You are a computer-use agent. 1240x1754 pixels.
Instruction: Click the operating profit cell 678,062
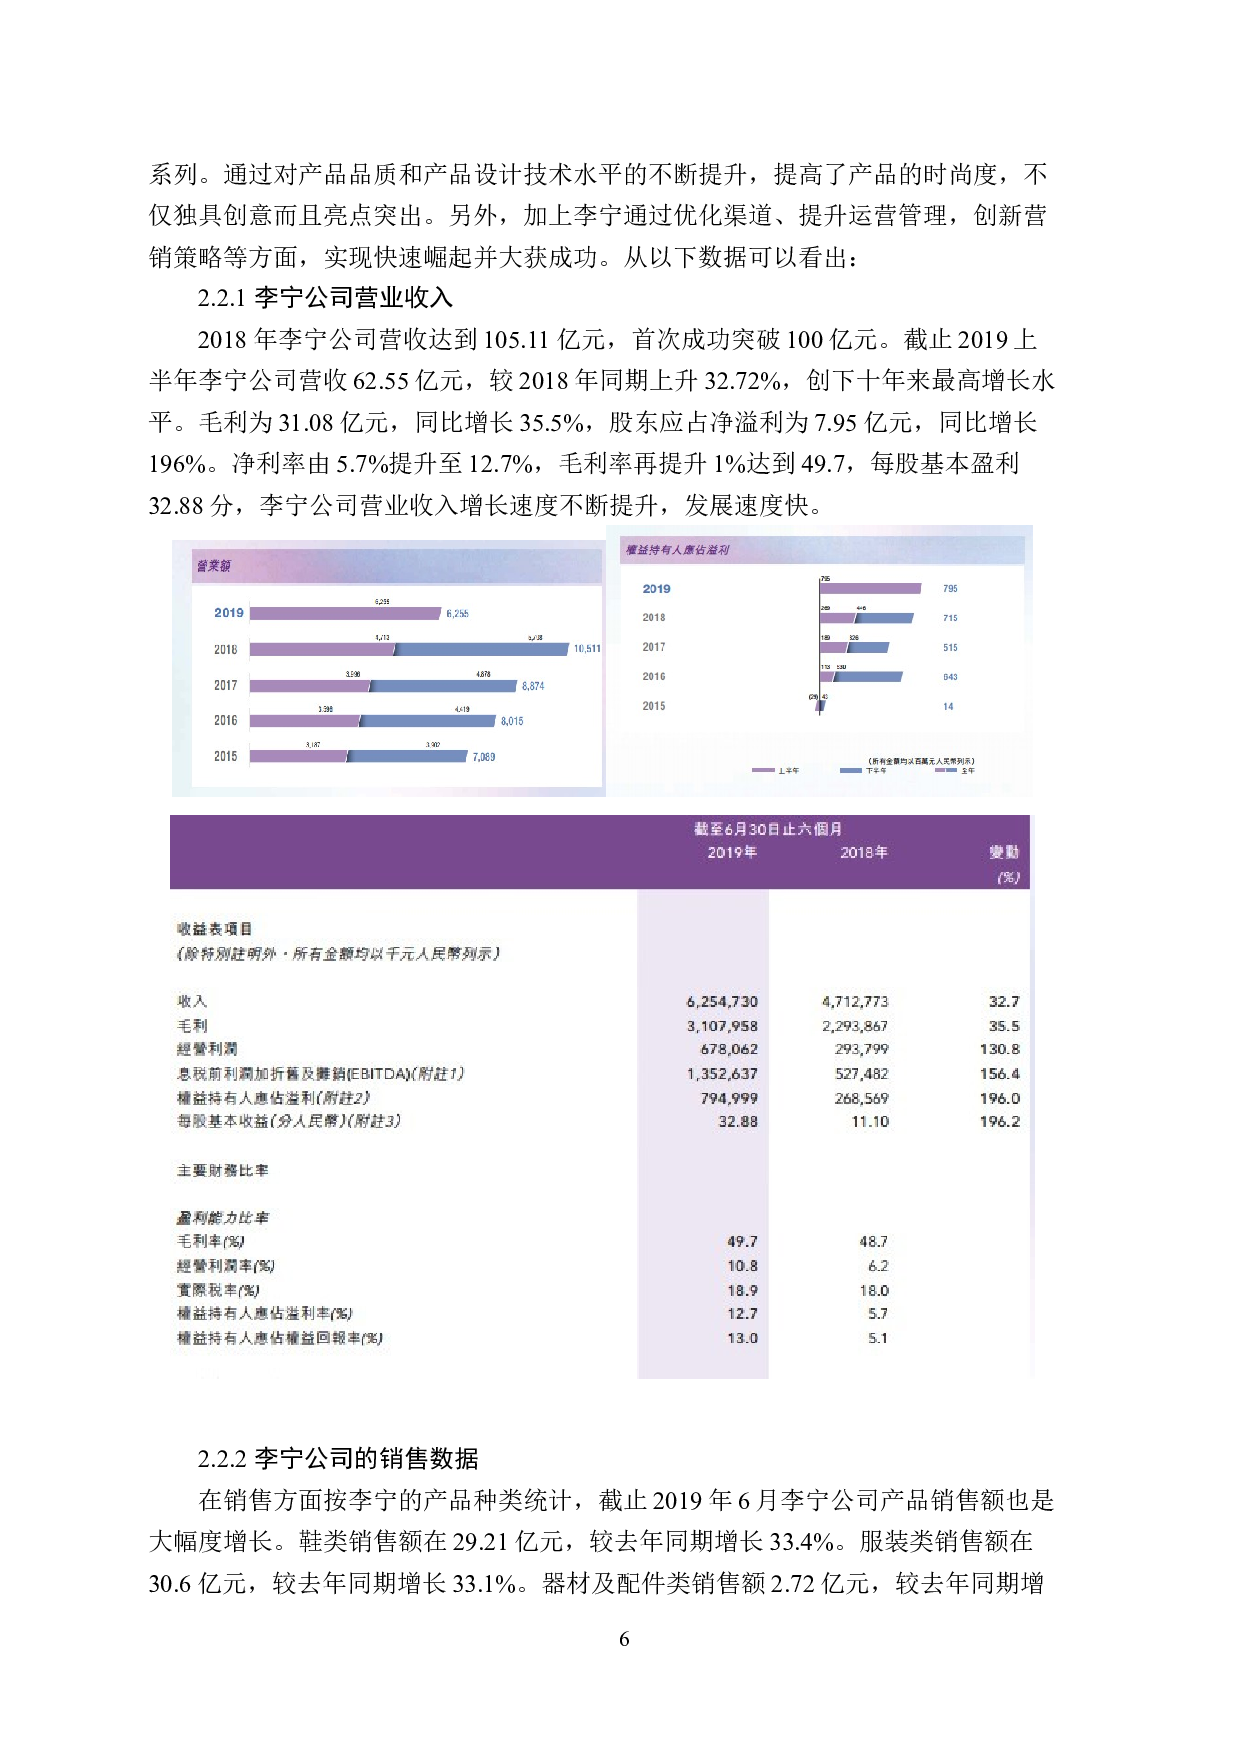(729, 1049)
